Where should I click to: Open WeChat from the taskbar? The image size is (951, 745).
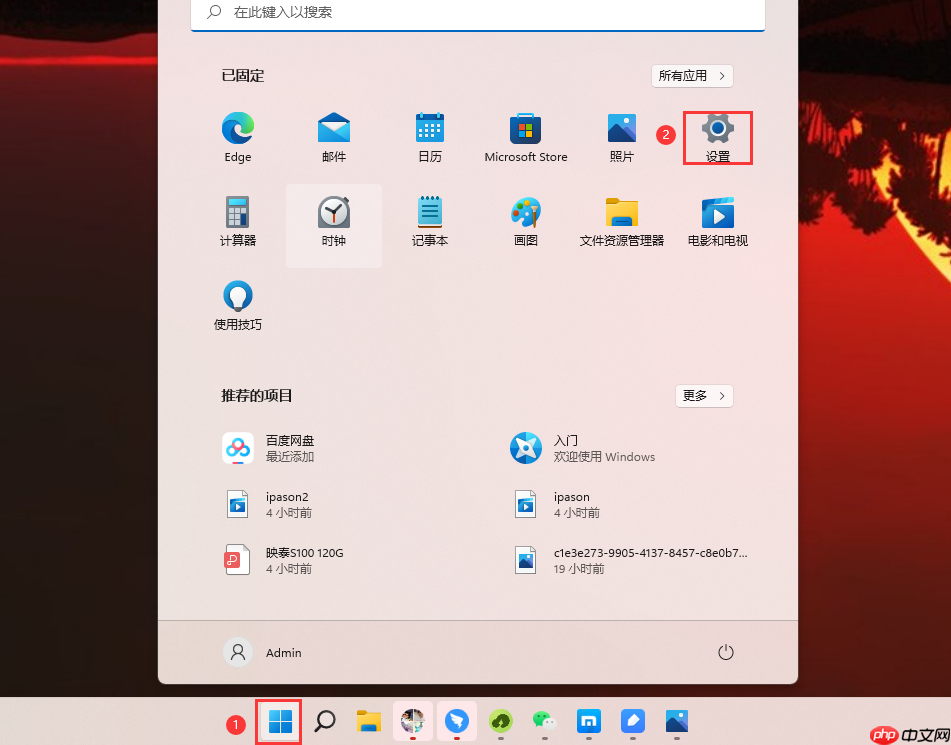[x=544, y=721]
